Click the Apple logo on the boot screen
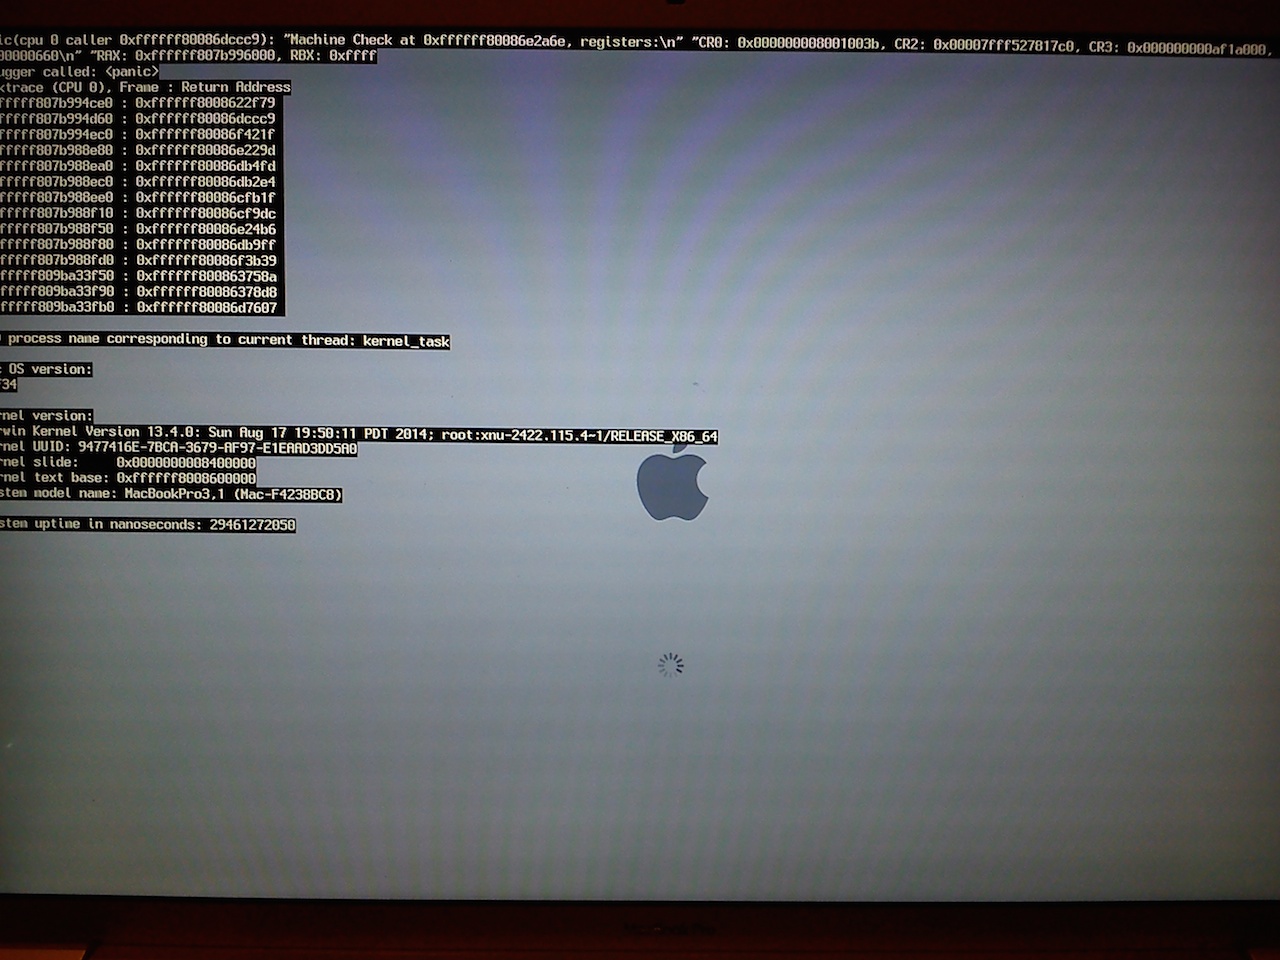 pyautogui.click(x=672, y=482)
